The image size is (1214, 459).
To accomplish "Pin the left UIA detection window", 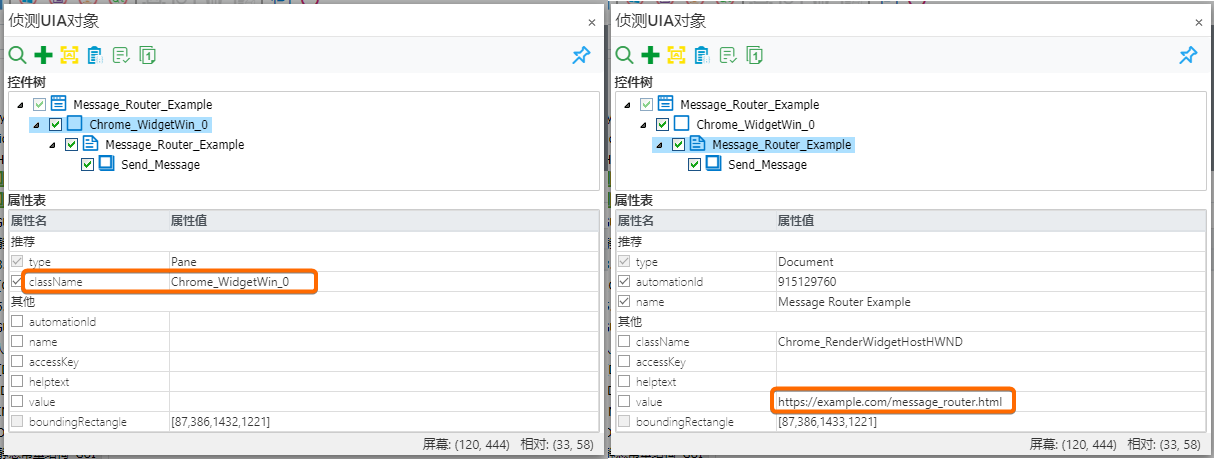I will coord(581,56).
